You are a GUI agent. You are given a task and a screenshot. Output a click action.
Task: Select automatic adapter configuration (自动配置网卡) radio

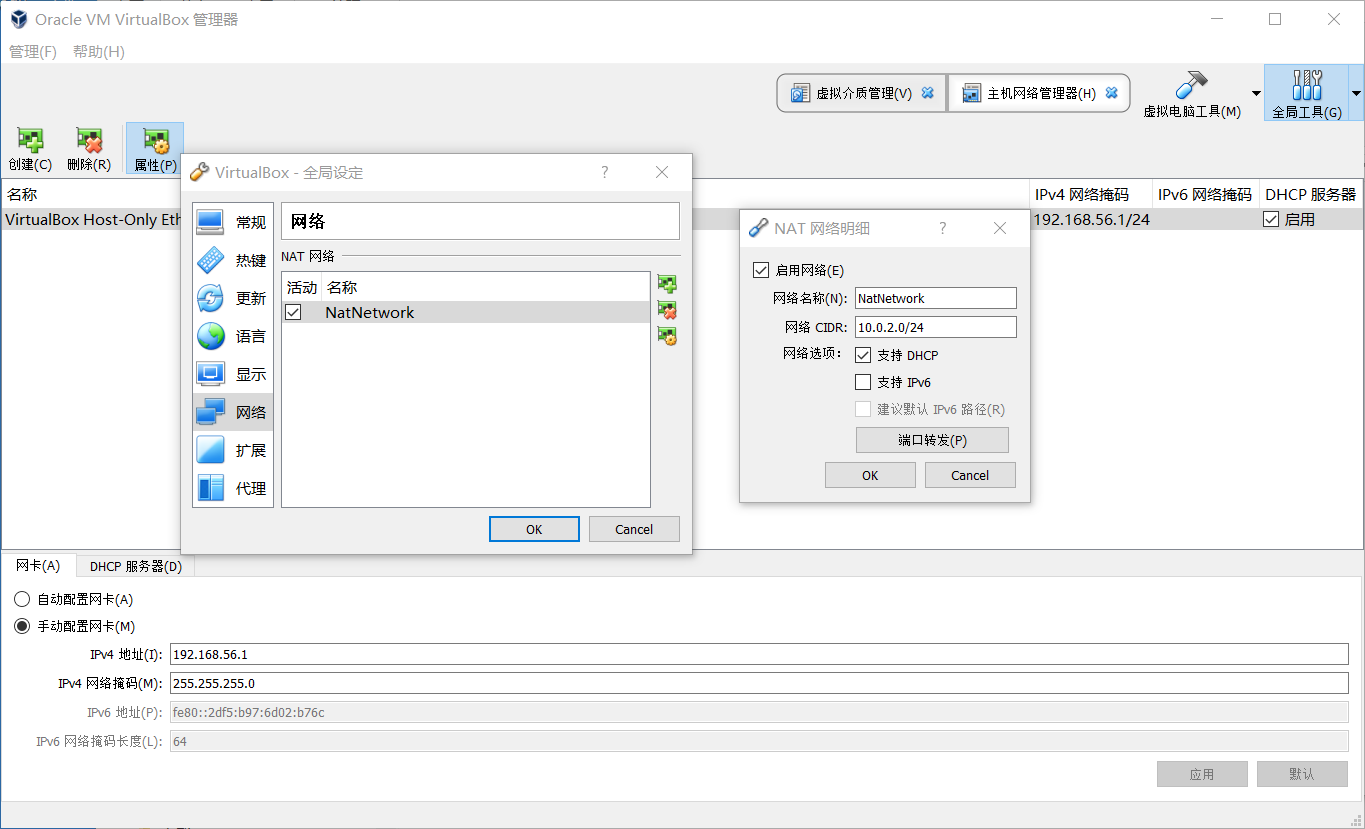[x=22, y=599]
